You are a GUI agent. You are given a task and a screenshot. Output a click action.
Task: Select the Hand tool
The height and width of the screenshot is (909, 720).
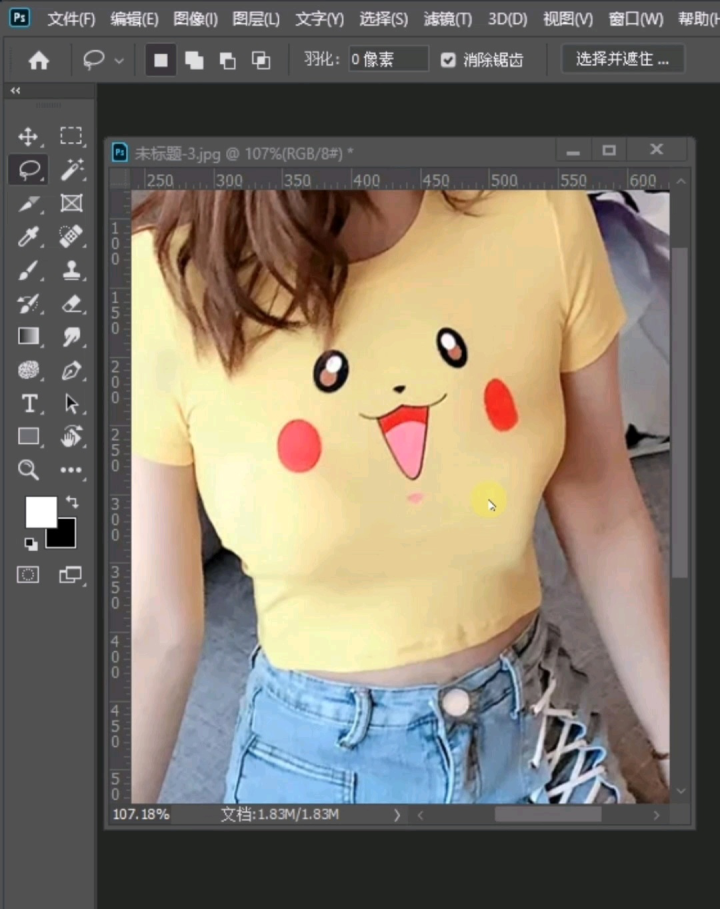click(x=71, y=436)
